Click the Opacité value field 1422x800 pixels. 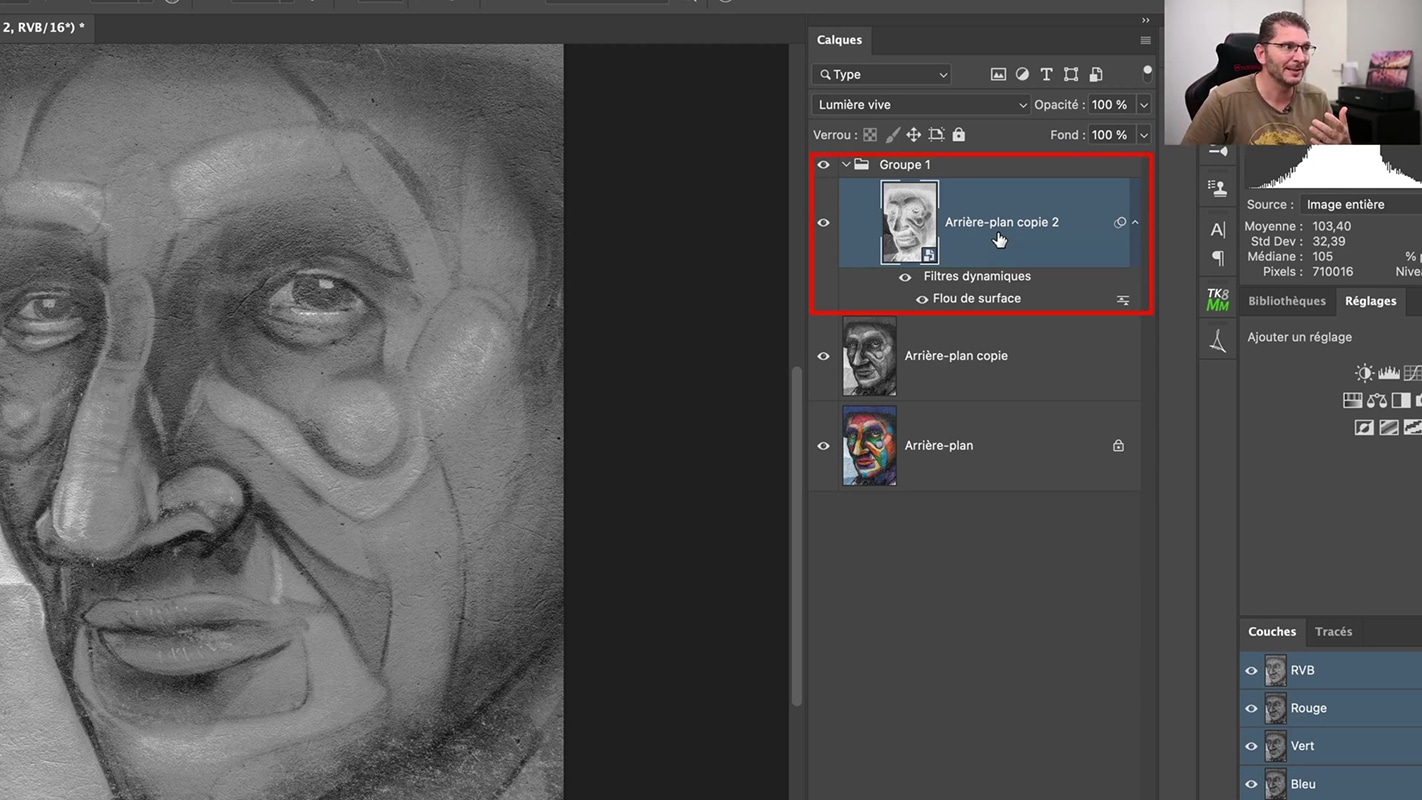tap(1111, 105)
